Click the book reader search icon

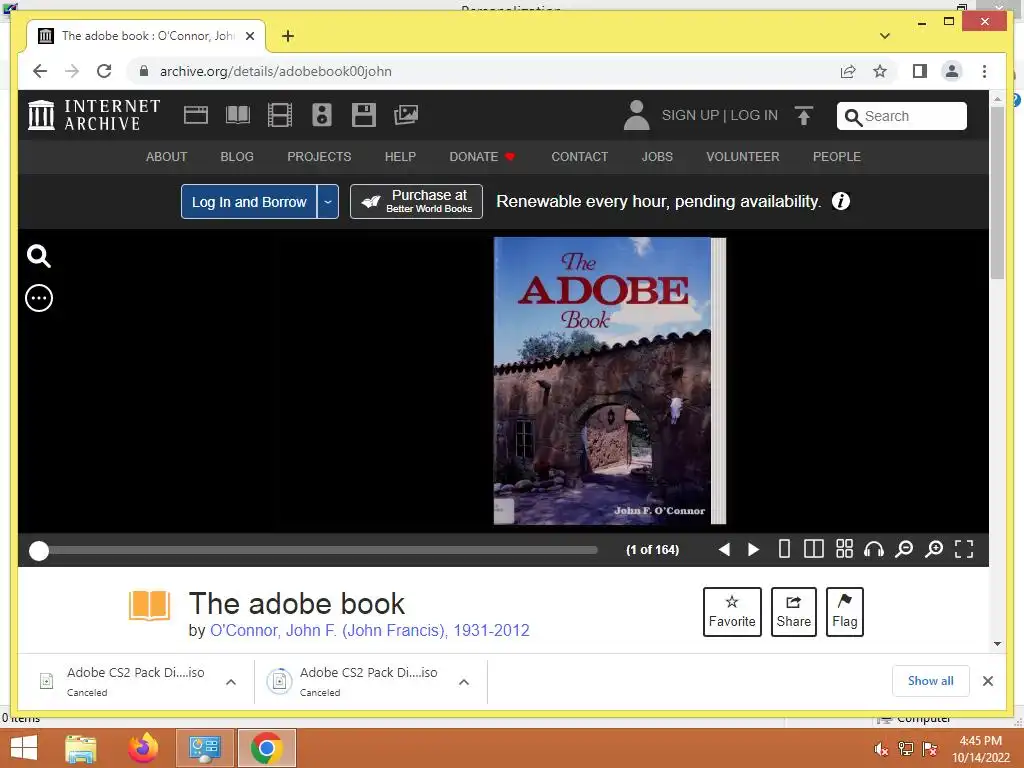coord(39,257)
